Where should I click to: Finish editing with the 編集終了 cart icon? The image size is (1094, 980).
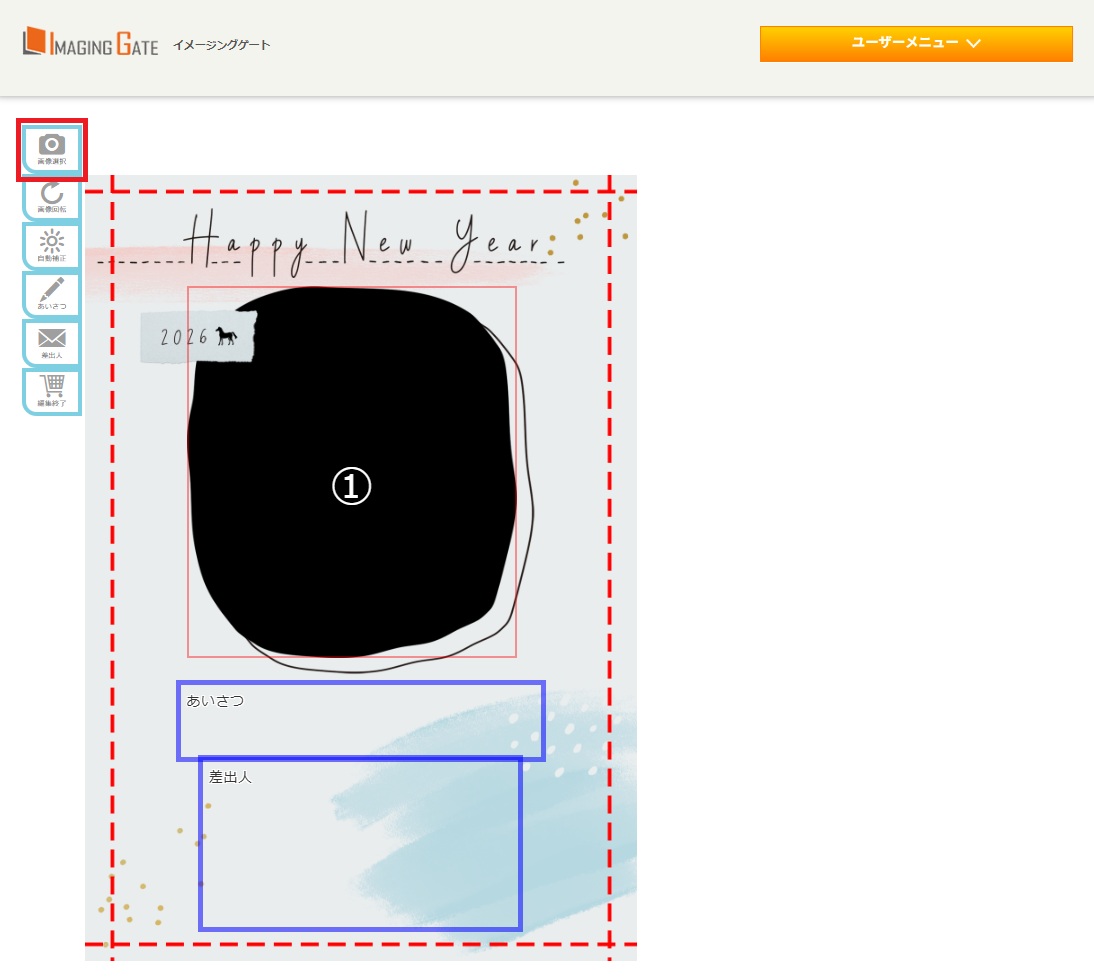click(52, 391)
